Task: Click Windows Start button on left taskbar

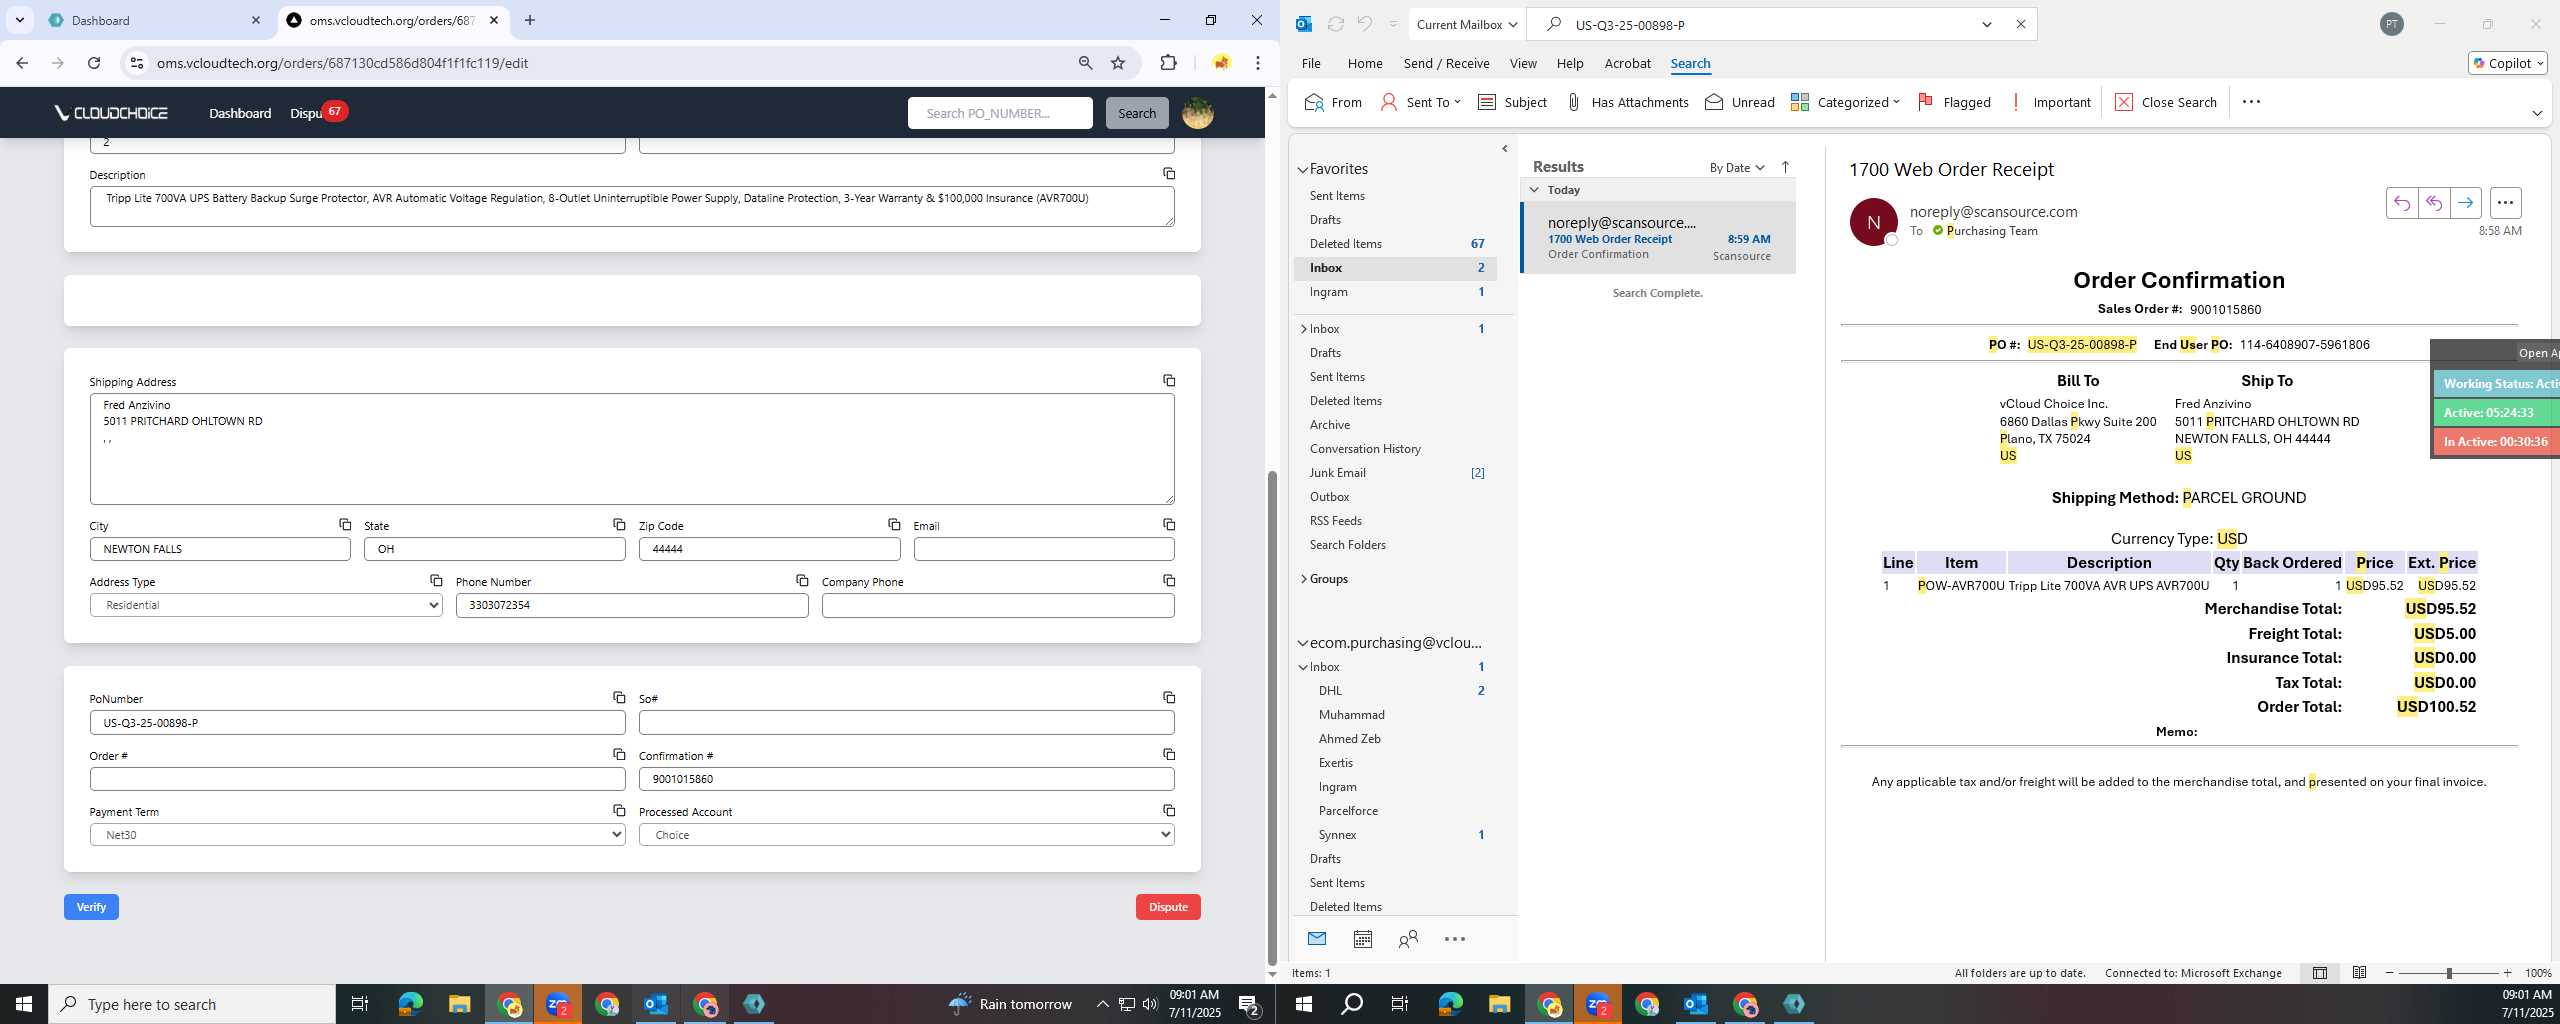Action: click(x=24, y=1004)
